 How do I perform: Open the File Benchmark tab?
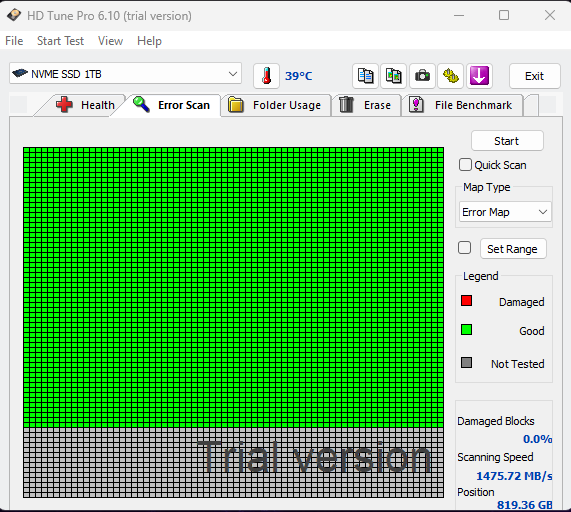(462, 105)
